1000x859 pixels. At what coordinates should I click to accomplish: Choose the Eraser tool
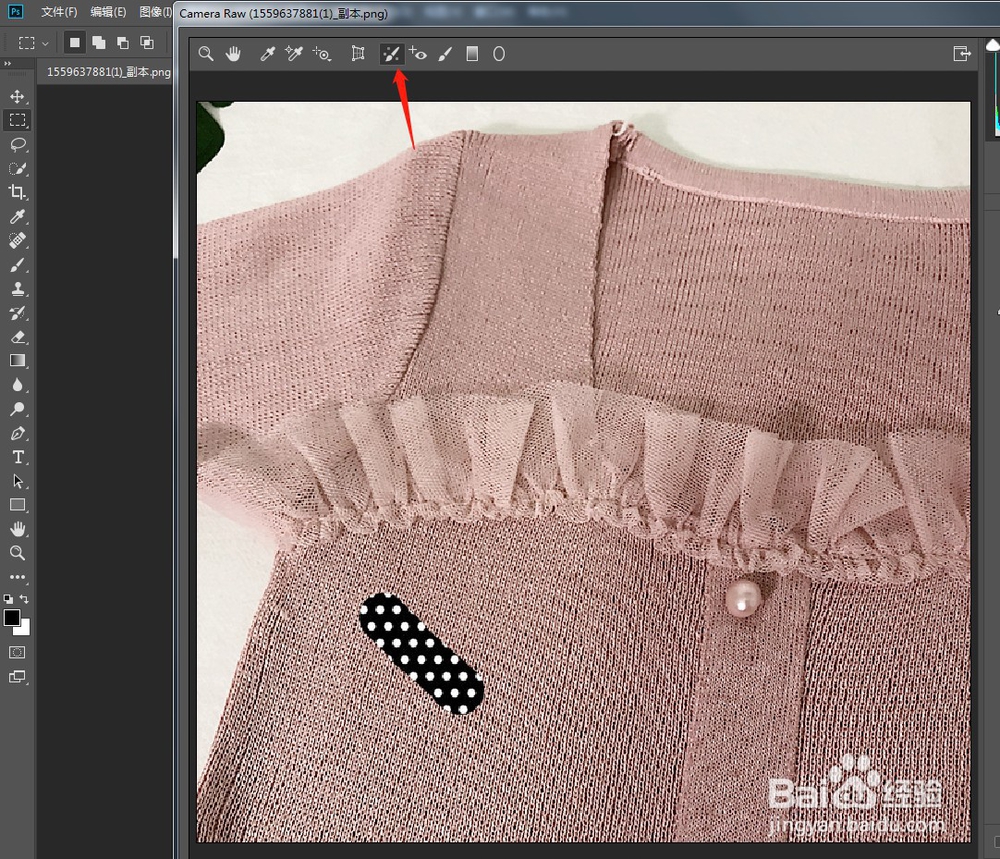pos(17,337)
